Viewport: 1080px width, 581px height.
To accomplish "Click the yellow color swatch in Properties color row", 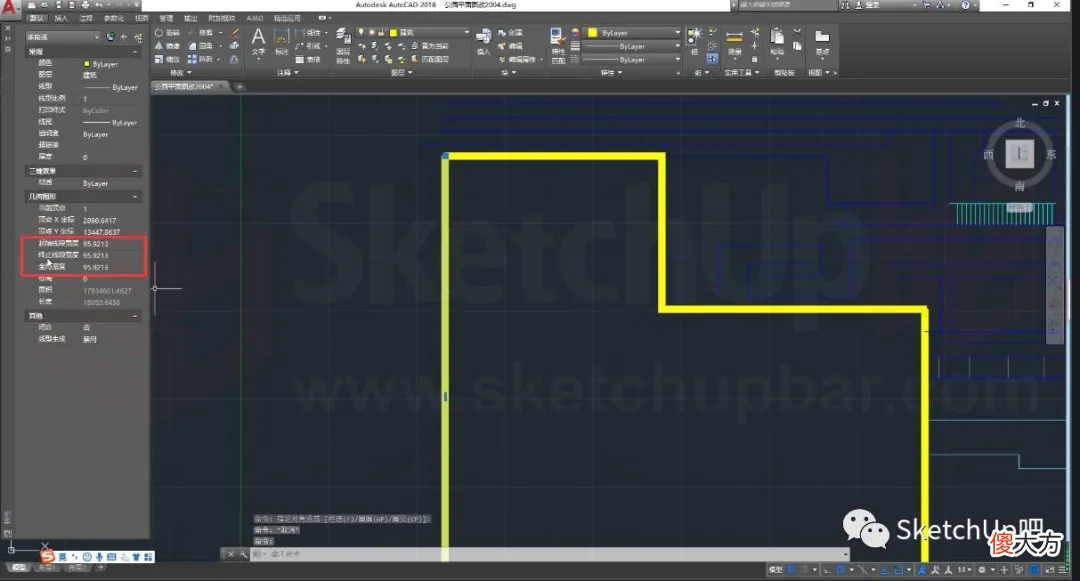I will (87, 64).
